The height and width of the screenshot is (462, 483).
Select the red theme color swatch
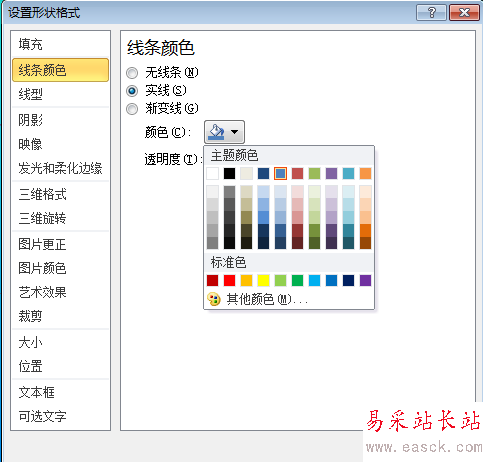(297, 173)
